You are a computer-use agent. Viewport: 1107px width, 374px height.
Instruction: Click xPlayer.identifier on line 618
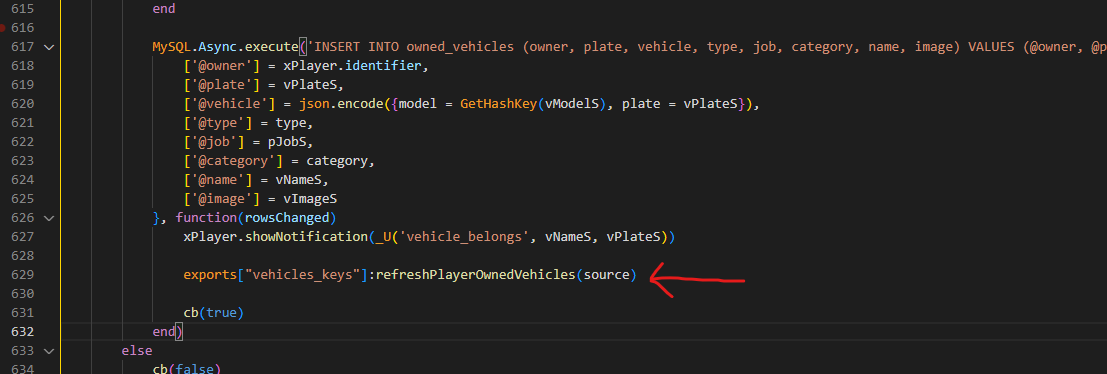point(352,66)
